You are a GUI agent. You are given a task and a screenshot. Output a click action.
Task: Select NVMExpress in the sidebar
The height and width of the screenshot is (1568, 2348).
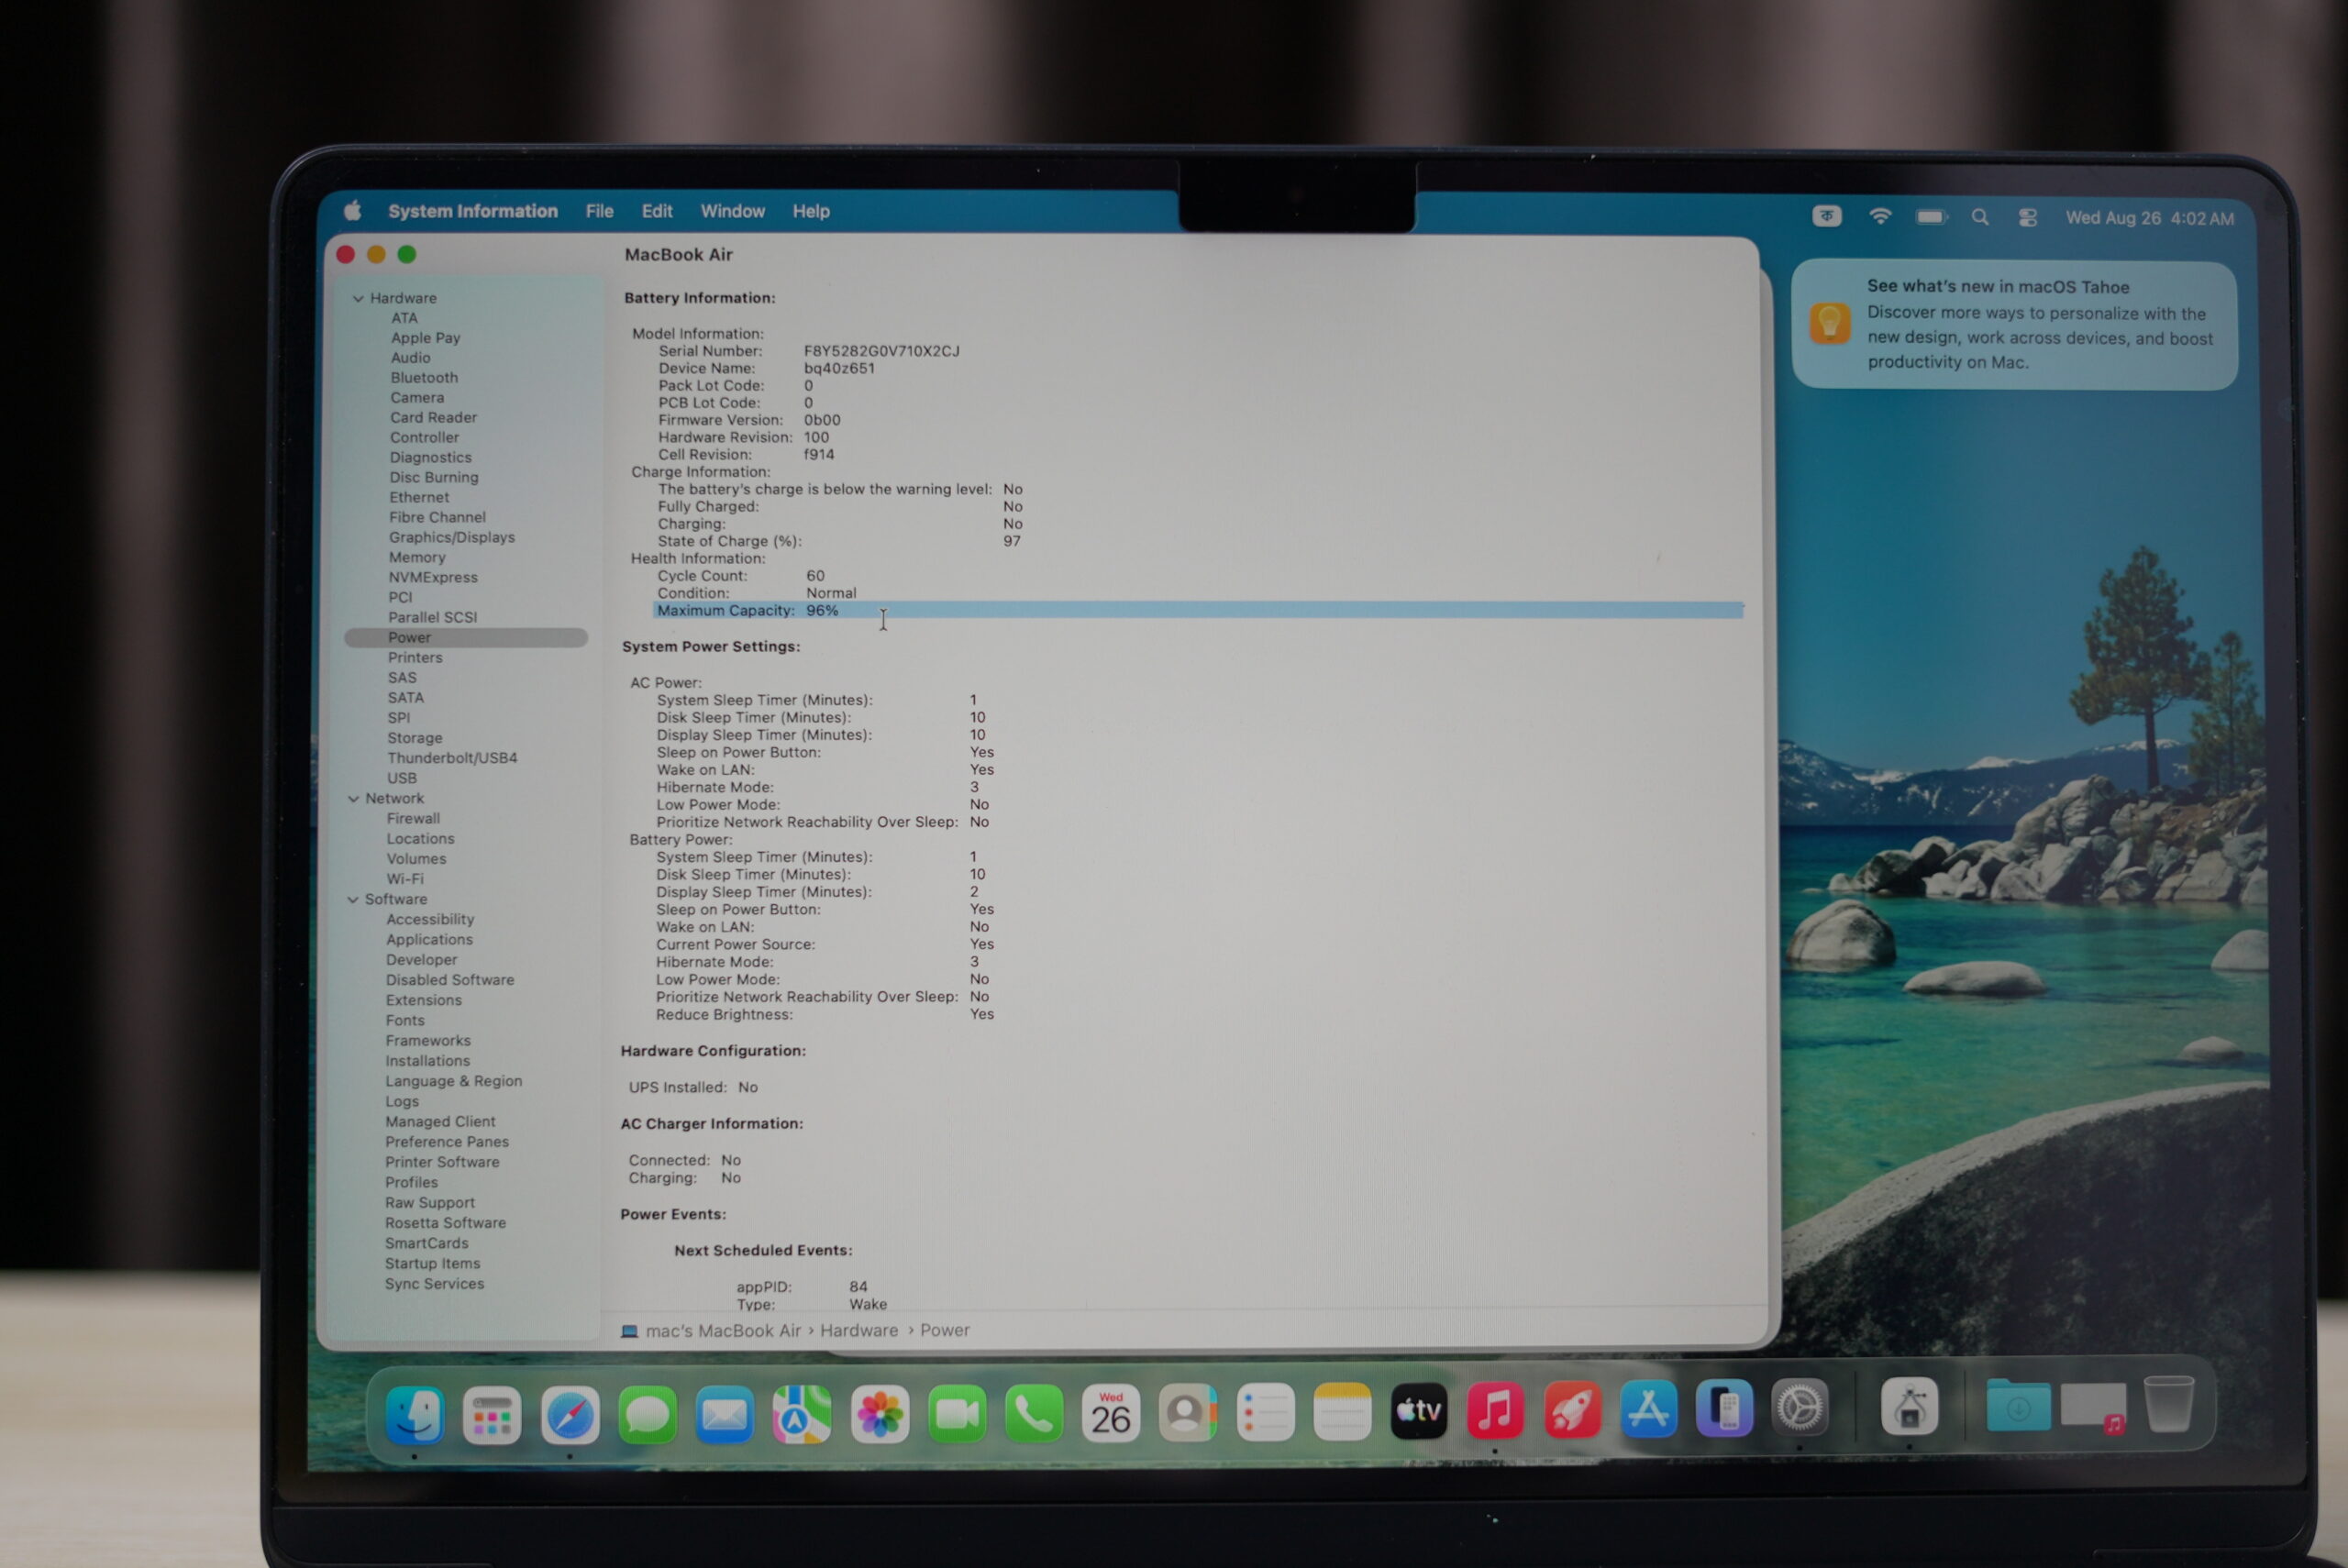433,577
